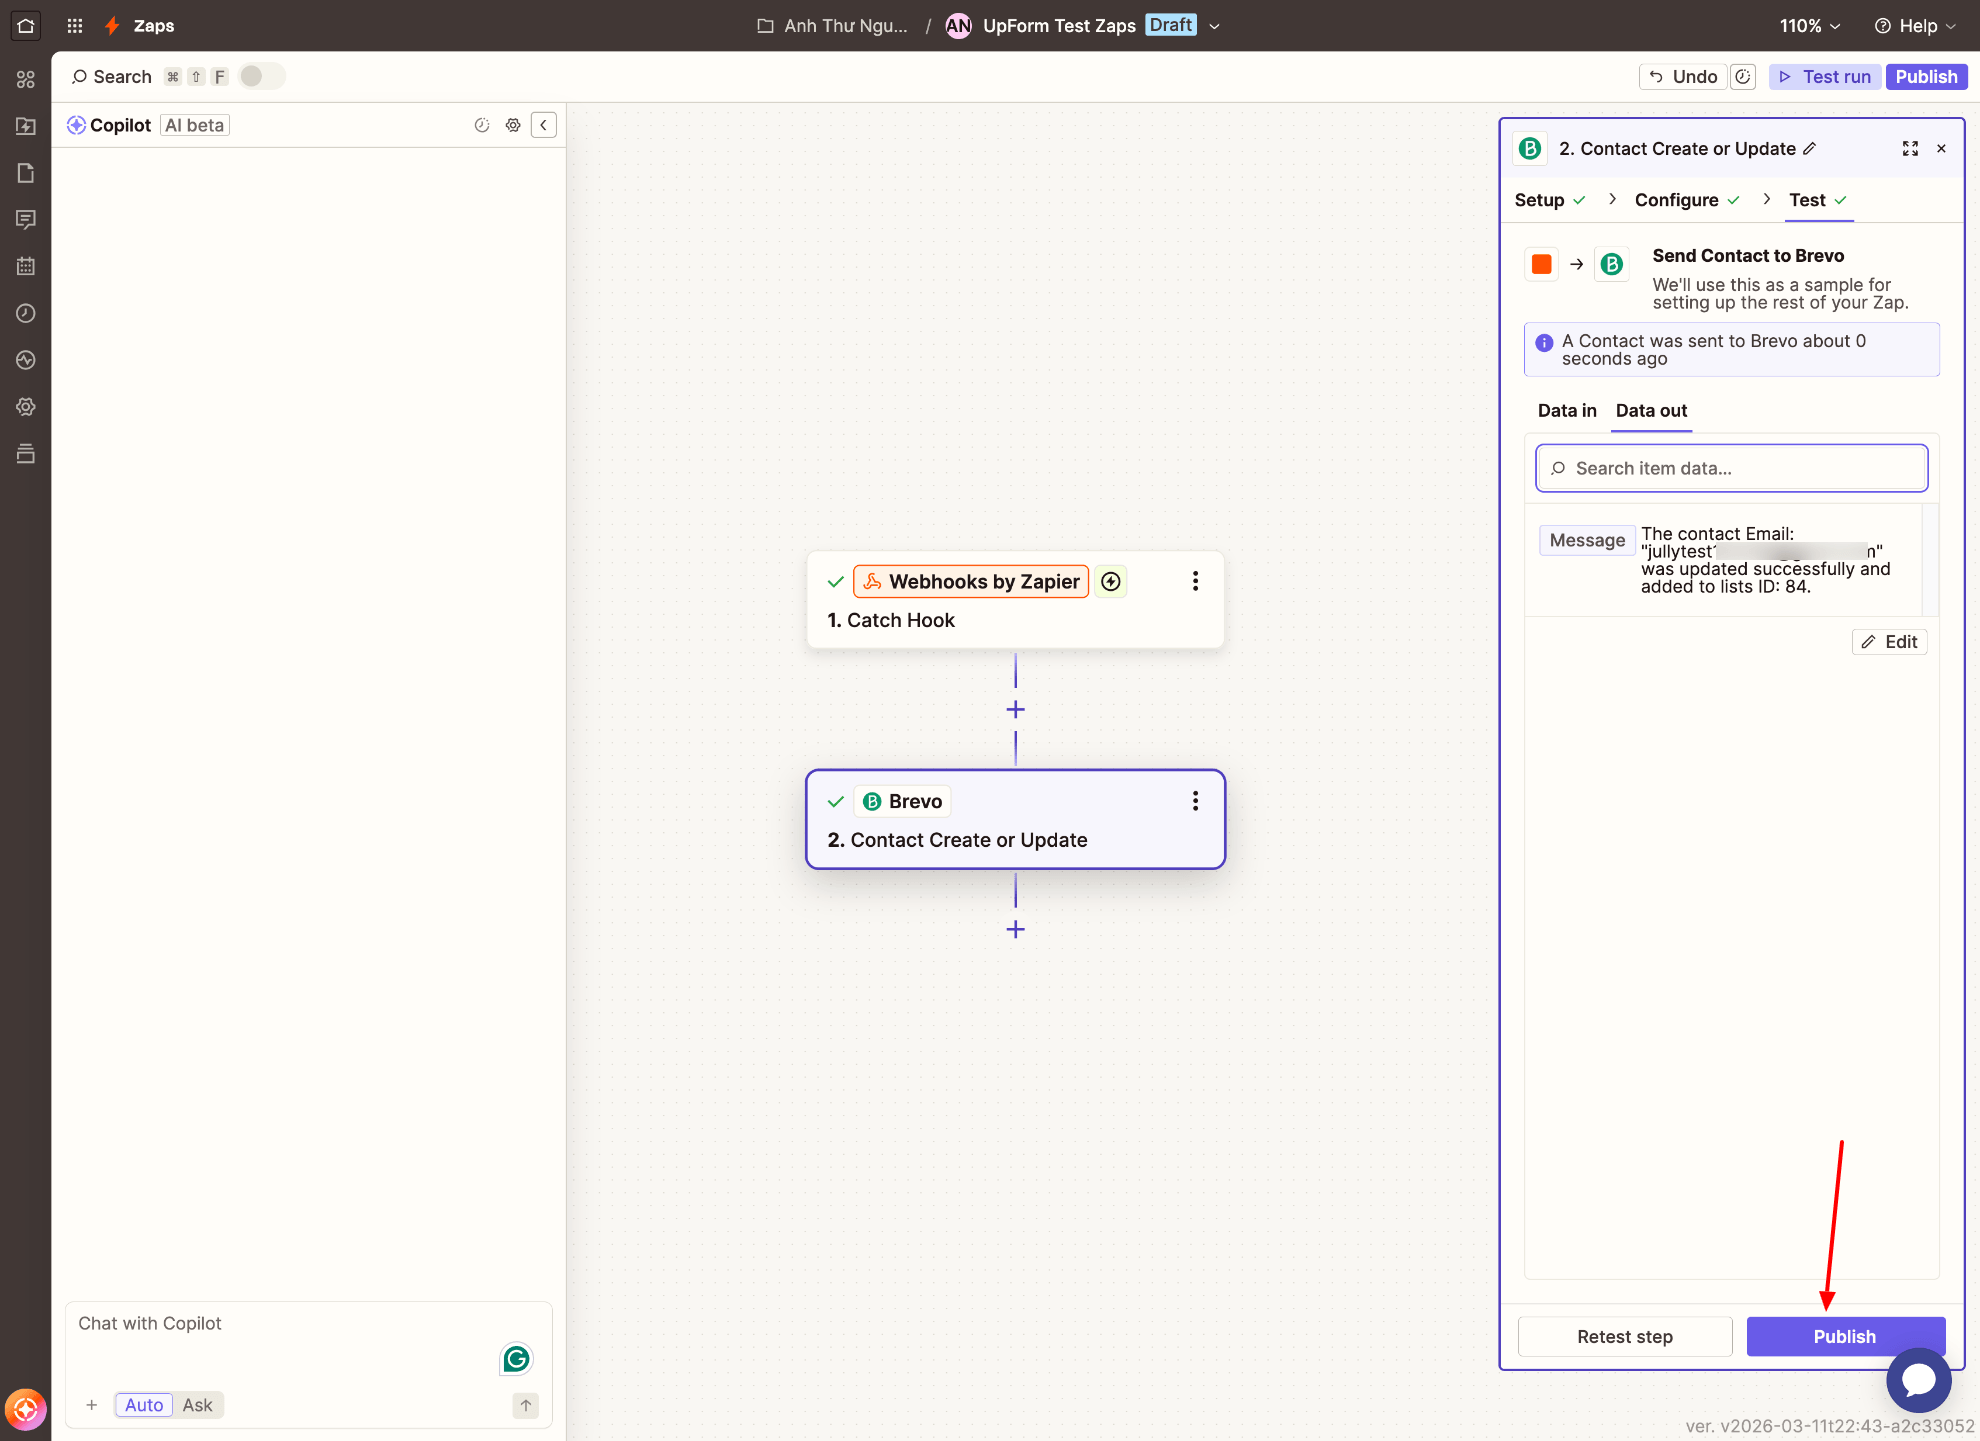The image size is (1980, 1441).
Task: Open the comments icon in sidebar
Action: coord(26,220)
